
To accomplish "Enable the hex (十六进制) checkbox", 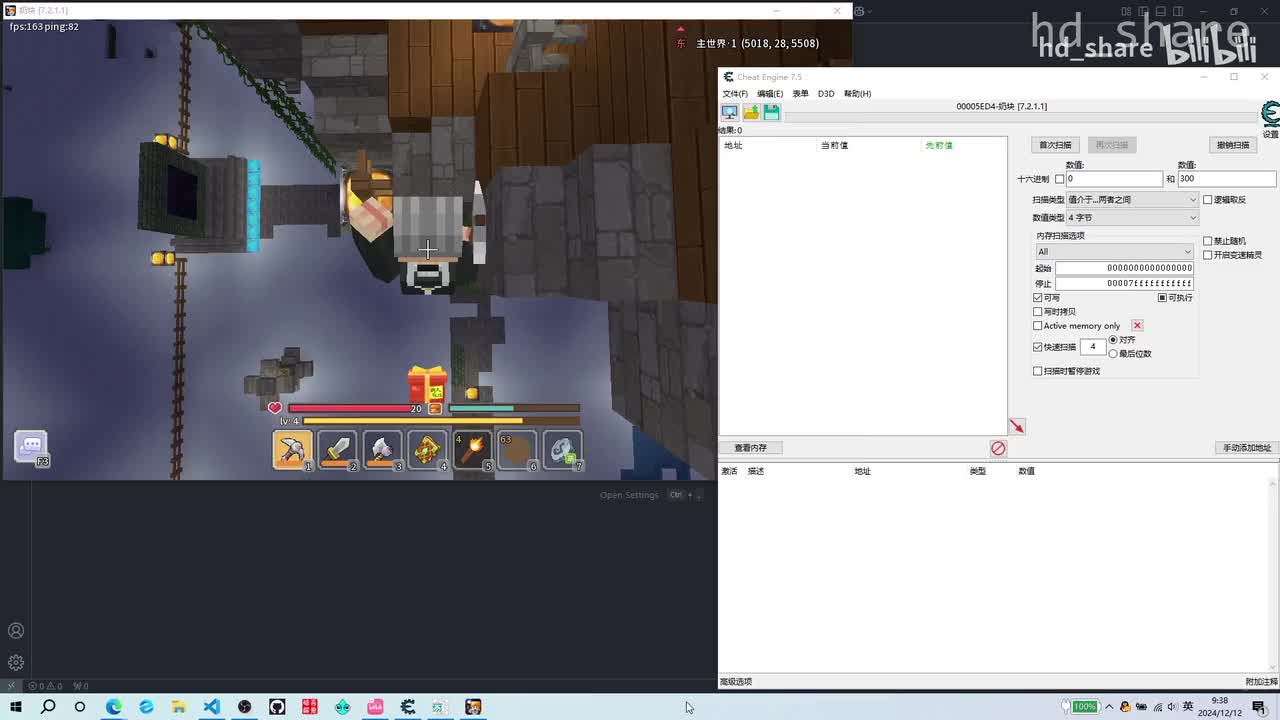I will (1059, 179).
